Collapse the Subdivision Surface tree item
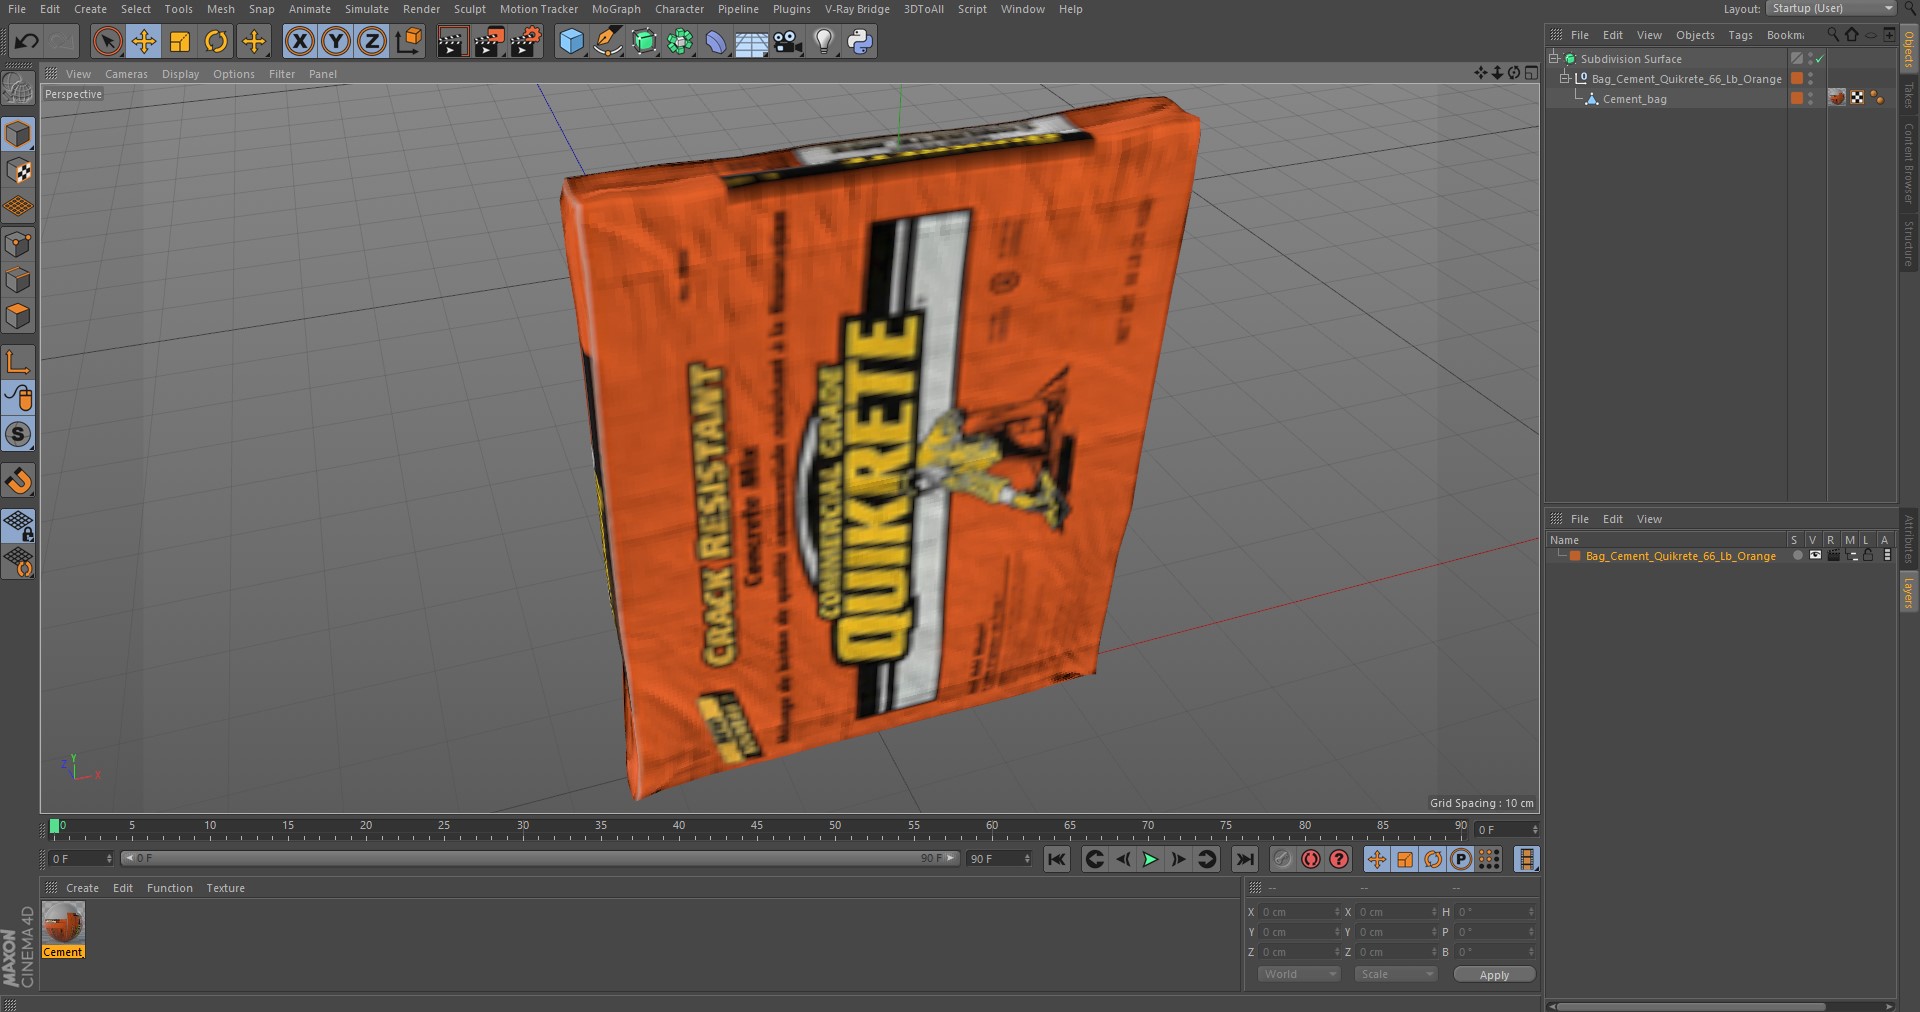The image size is (1920, 1012). tap(1554, 58)
